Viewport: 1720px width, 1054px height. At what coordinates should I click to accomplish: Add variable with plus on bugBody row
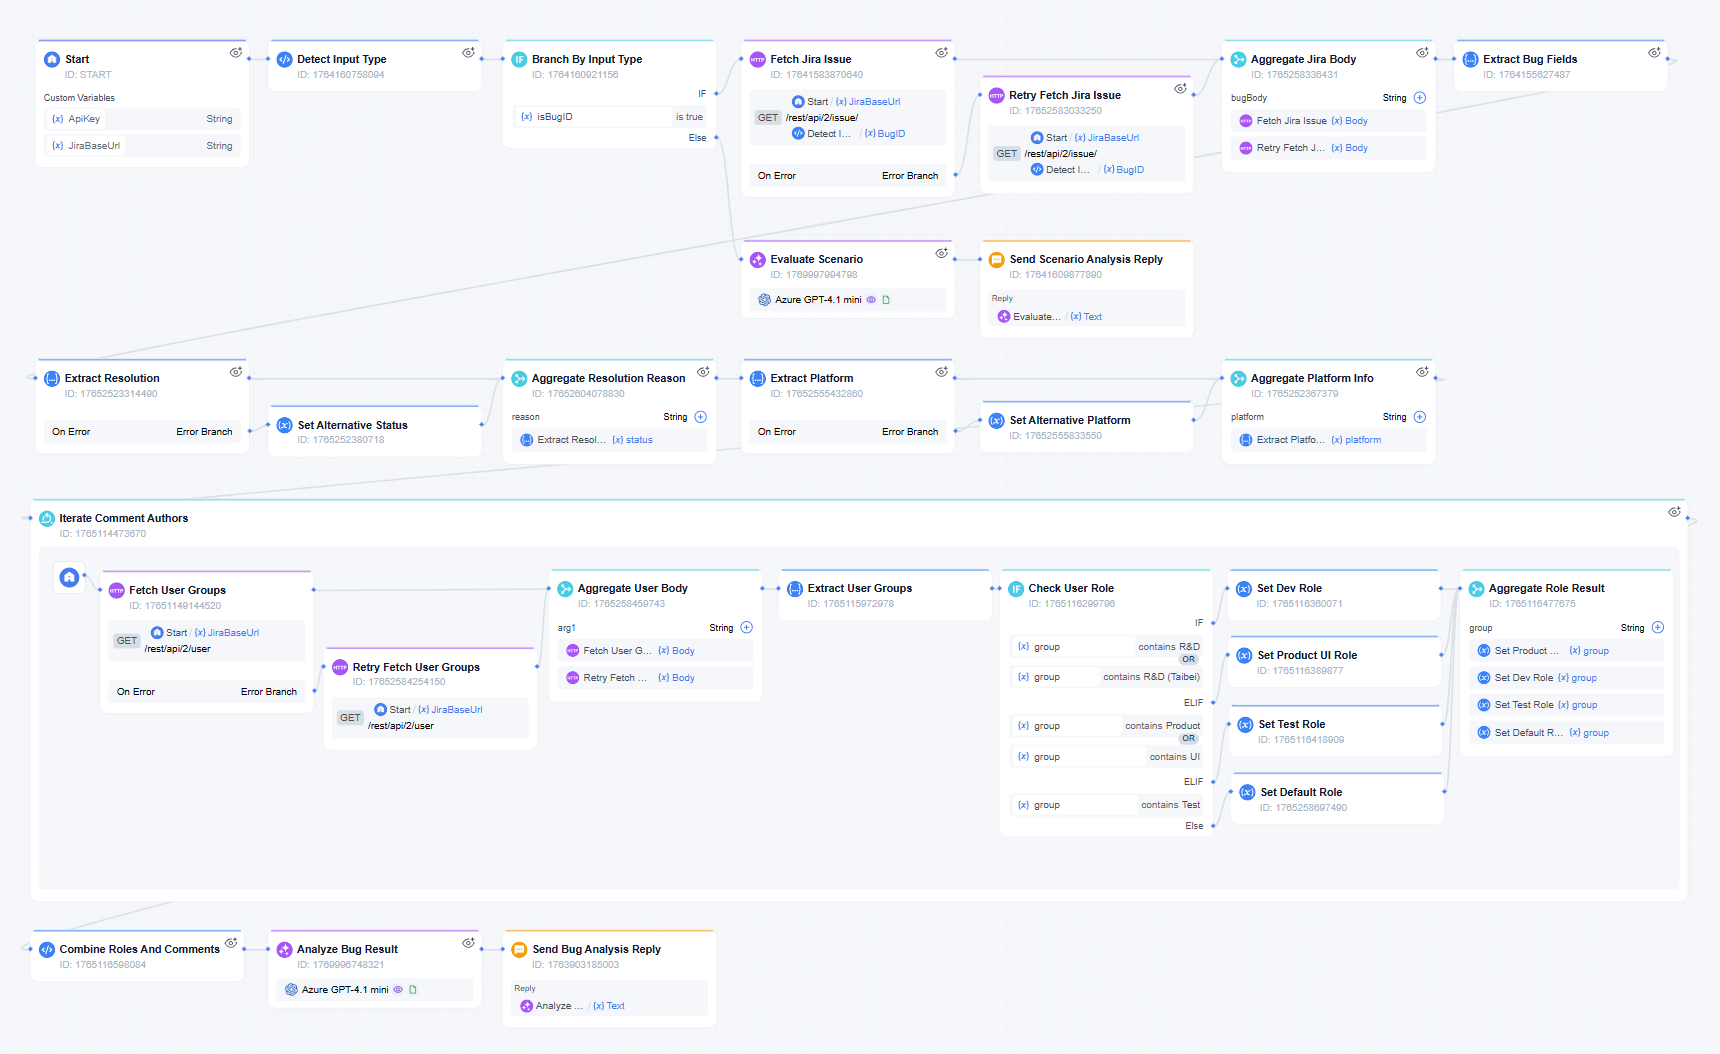1420,98
